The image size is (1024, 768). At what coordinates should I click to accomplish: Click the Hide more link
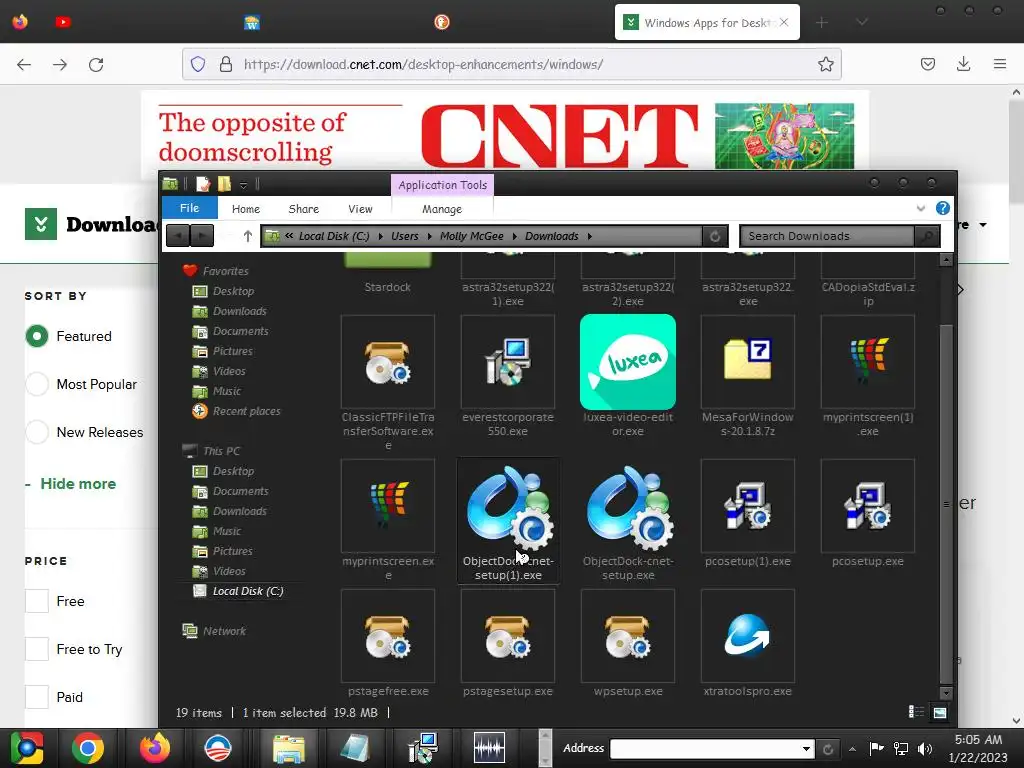[x=78, y=484]
